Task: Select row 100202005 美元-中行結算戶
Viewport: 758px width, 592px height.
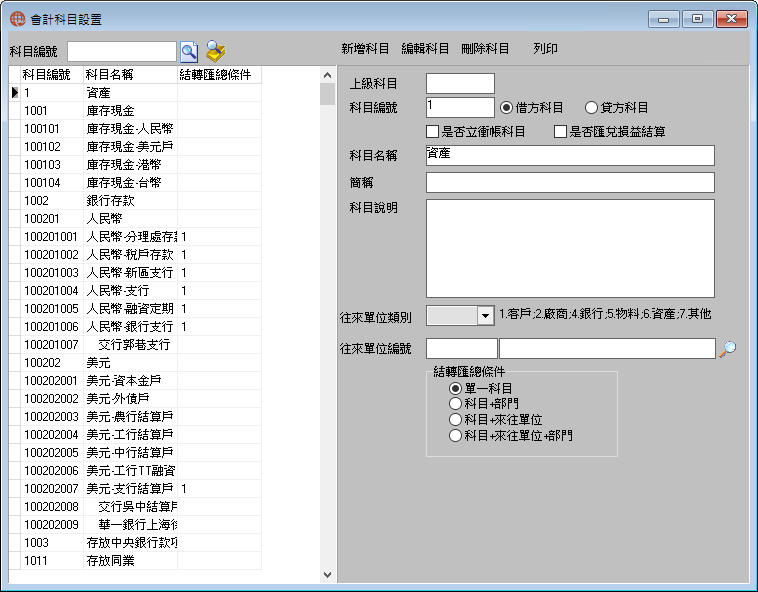Action: click(135, 452)
